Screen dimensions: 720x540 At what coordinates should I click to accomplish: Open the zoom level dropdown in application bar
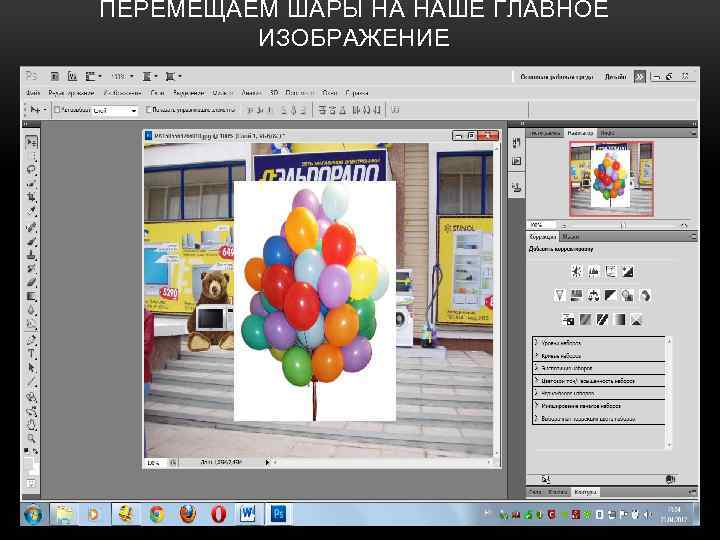(x=123, y=76)
